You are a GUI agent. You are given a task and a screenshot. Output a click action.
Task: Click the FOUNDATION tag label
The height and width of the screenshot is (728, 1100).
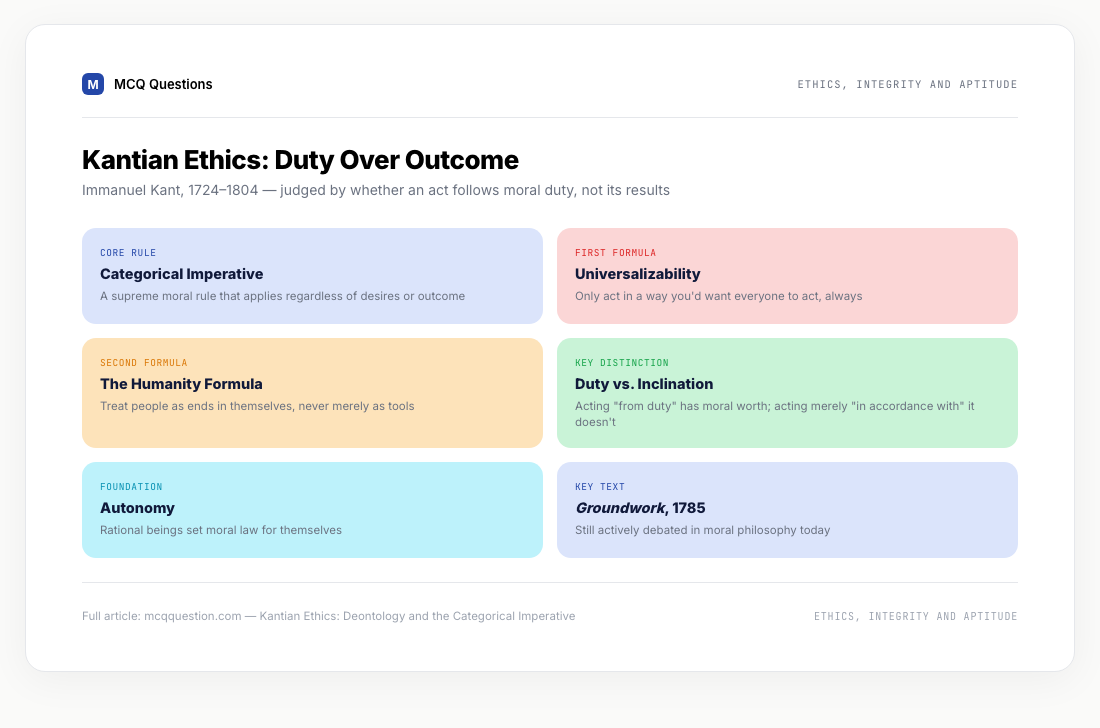click(x=131, y=487)
